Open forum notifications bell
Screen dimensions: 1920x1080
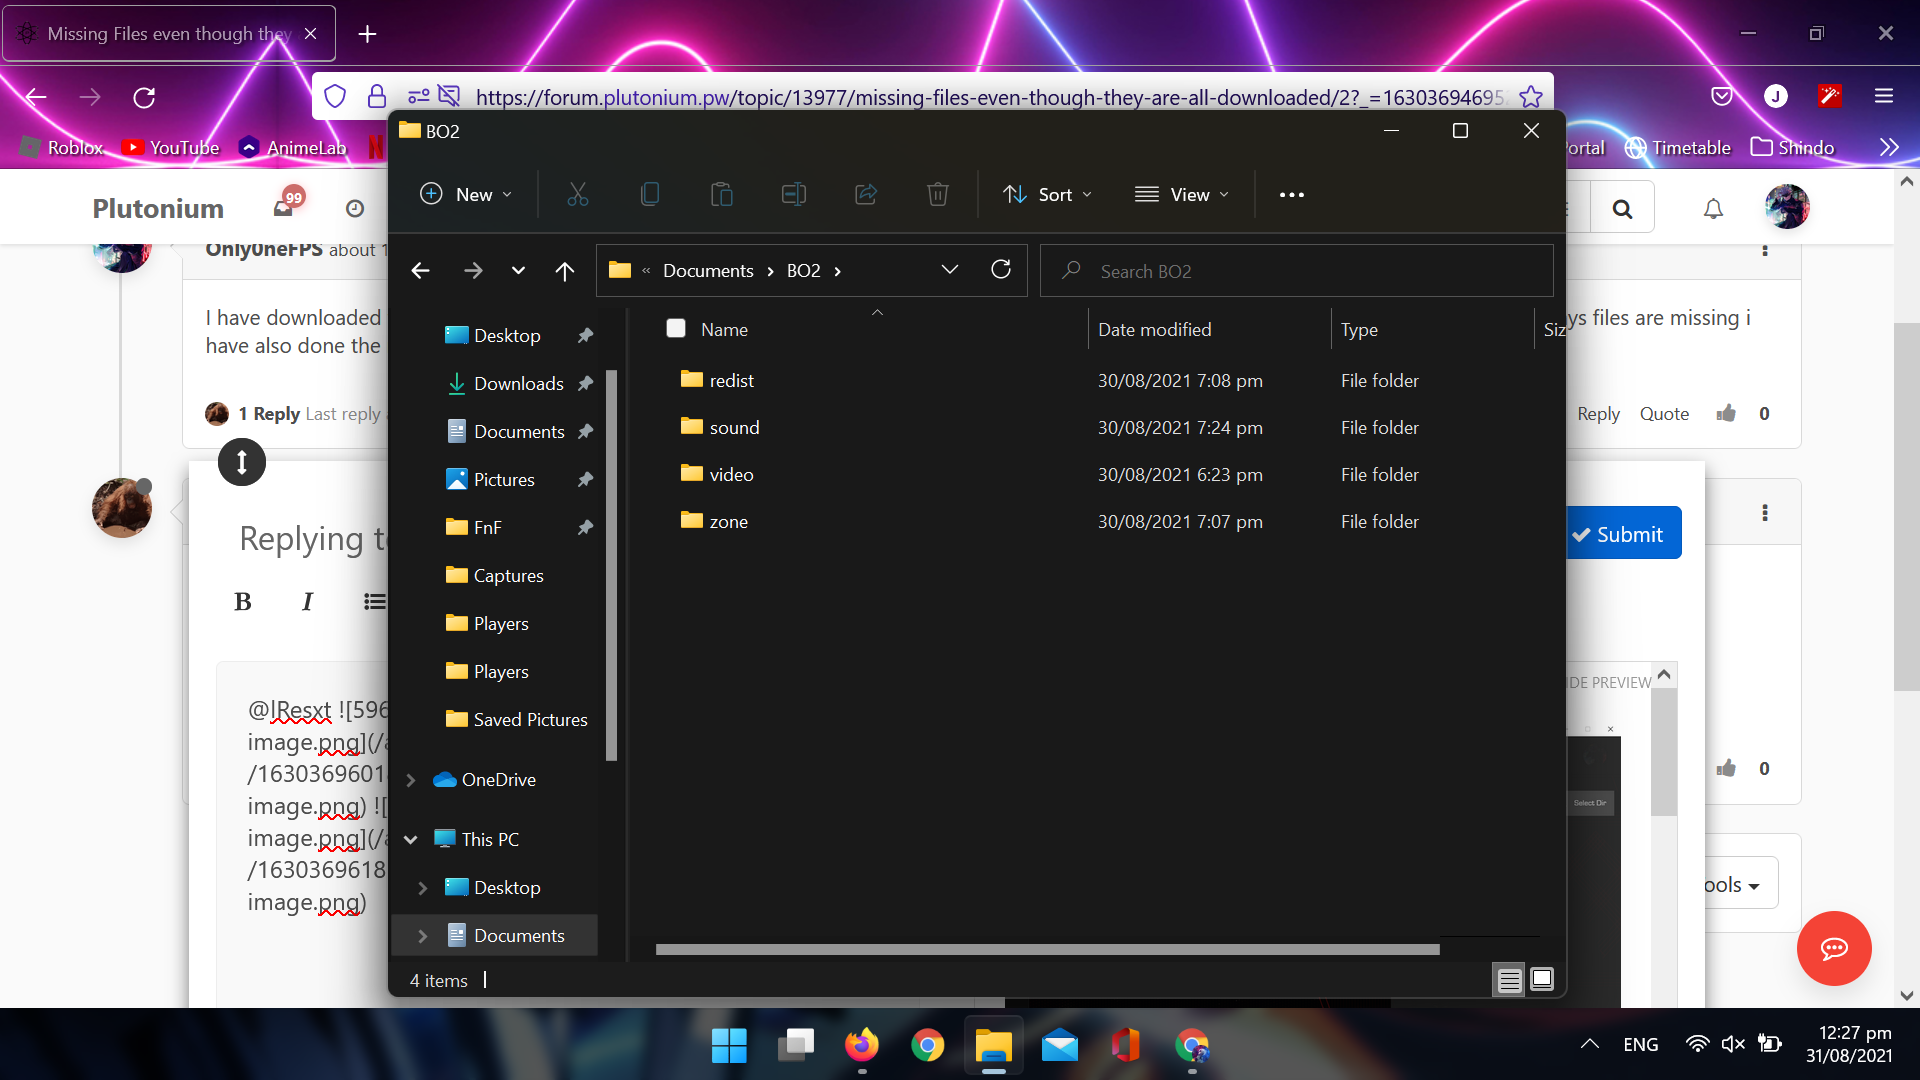1714,208
